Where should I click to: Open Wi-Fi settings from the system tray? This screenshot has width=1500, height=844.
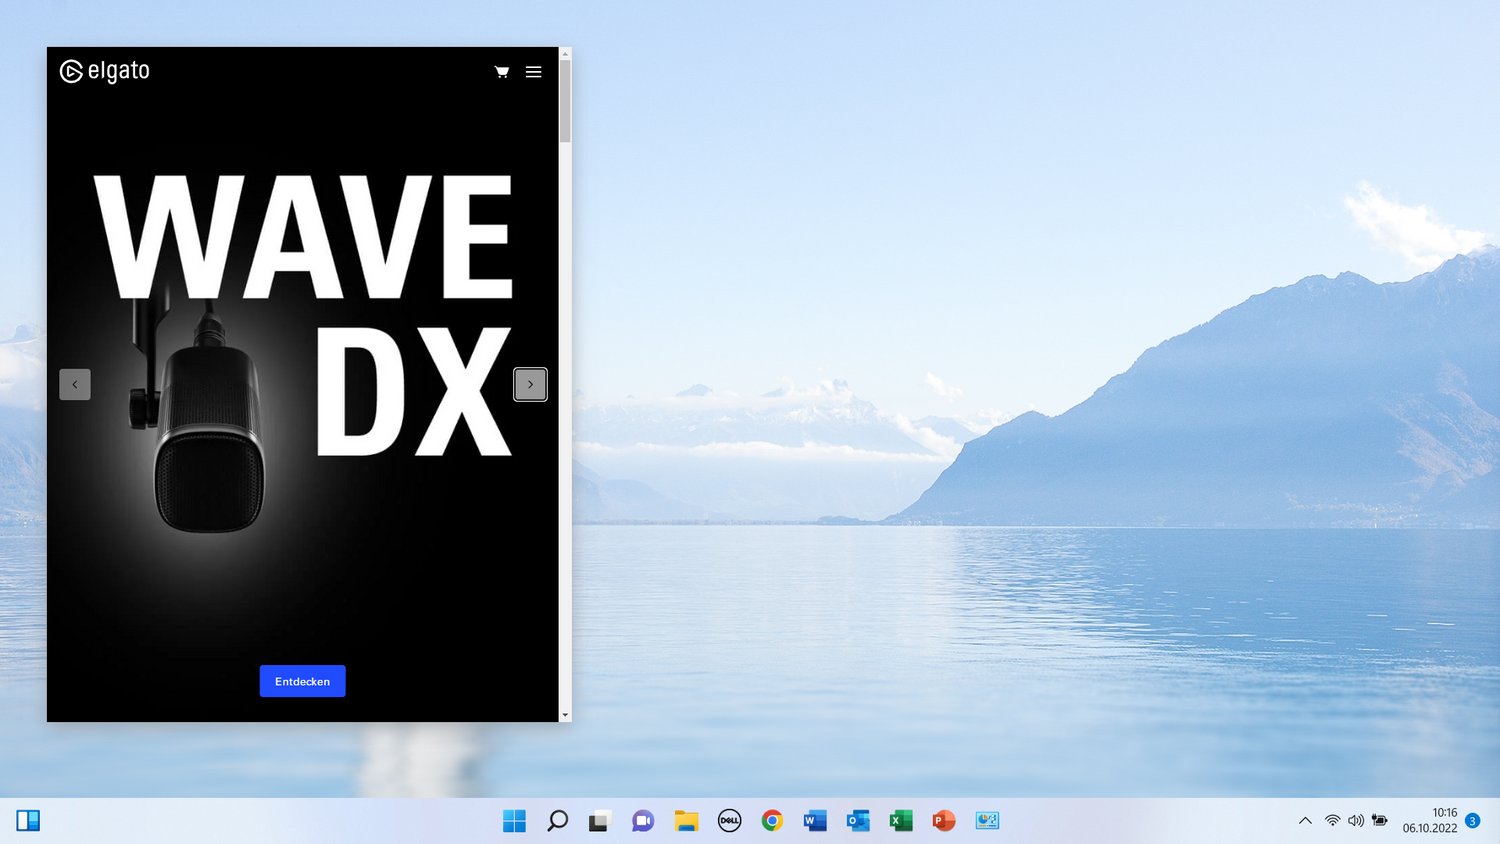click(x=1332, y=820)
